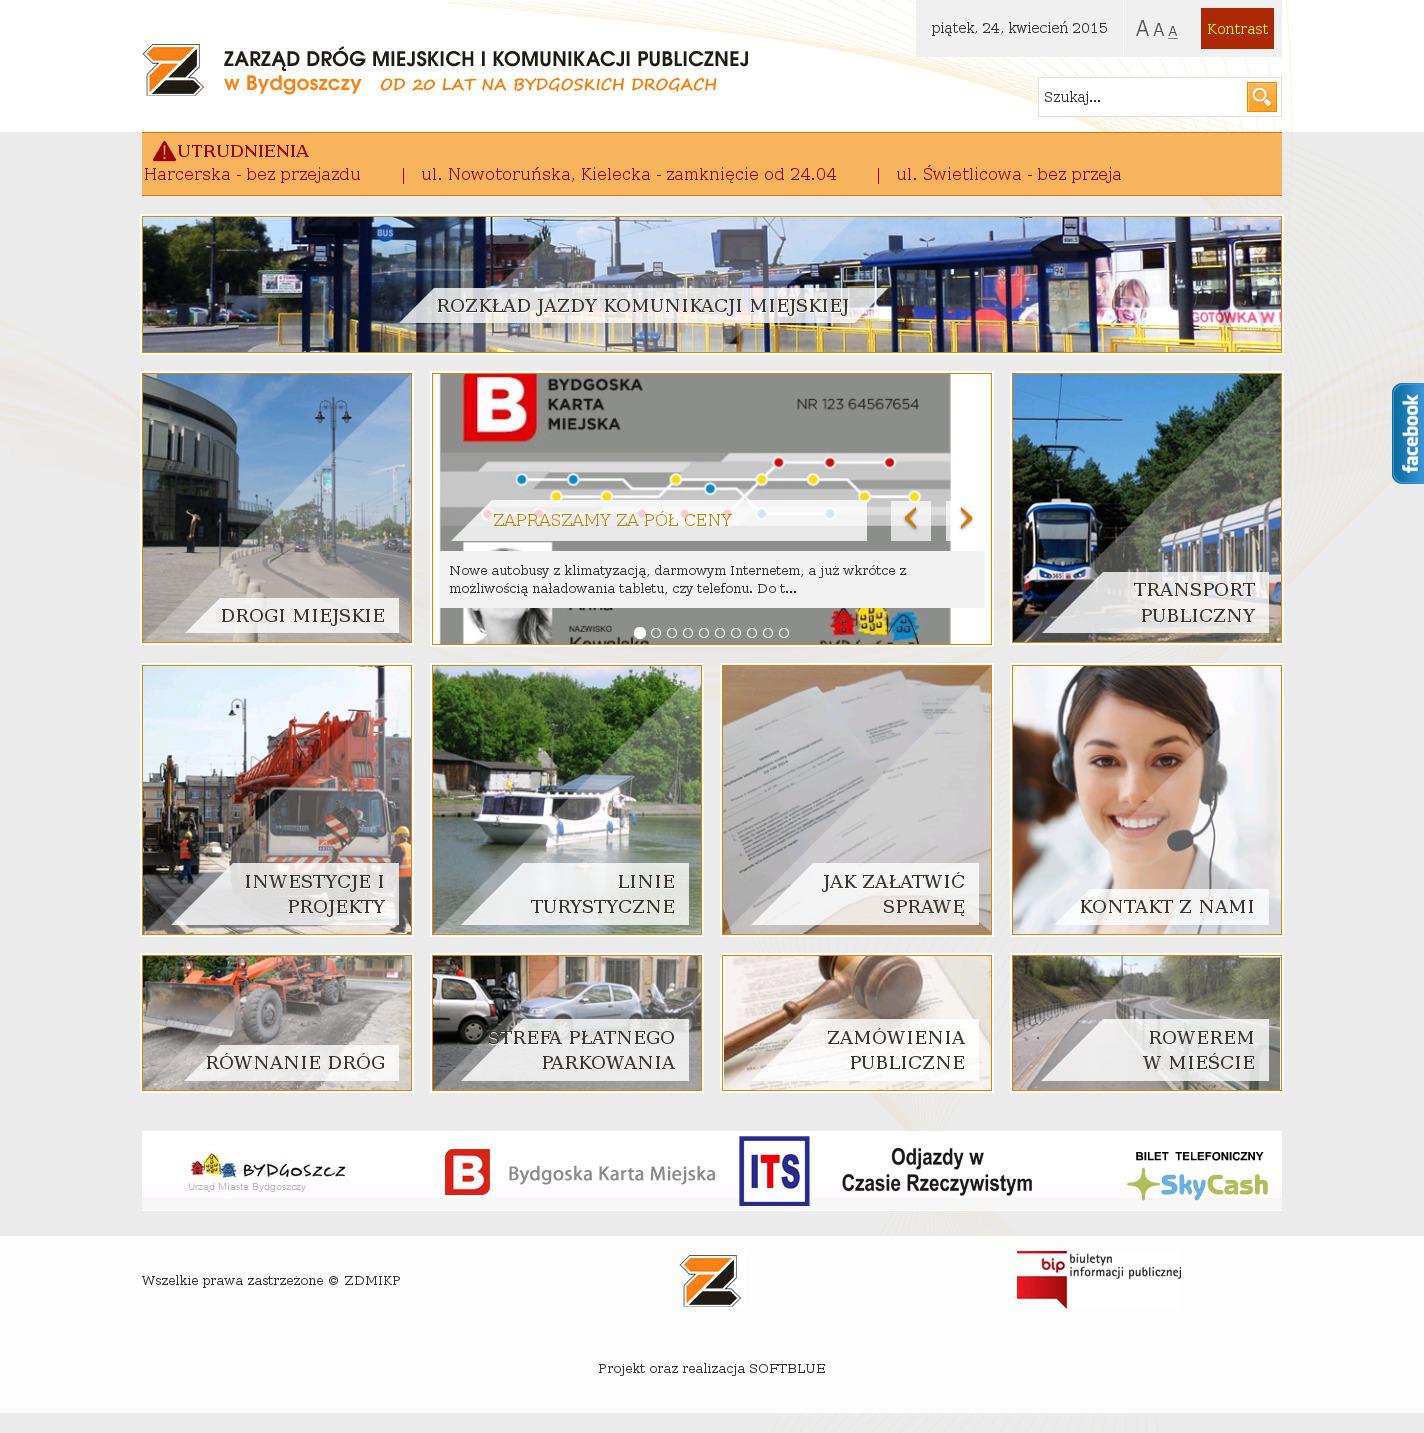The width and height of the screenshot is (1424, 1433).
Task: Click into the Szukaj search field
Action: click(x=1140, y=97)
